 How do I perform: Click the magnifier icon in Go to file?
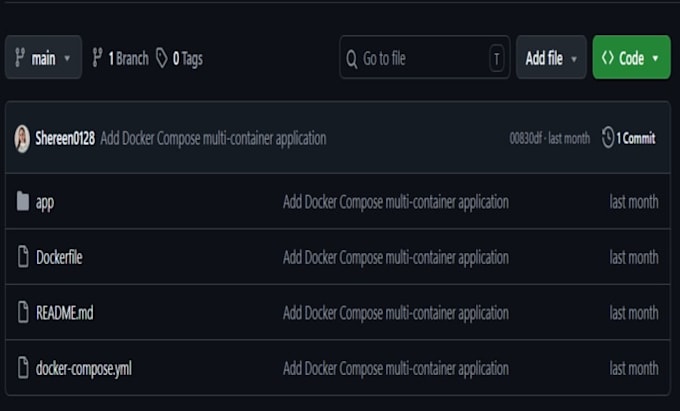pyautogui.click(x=352, y=59)
